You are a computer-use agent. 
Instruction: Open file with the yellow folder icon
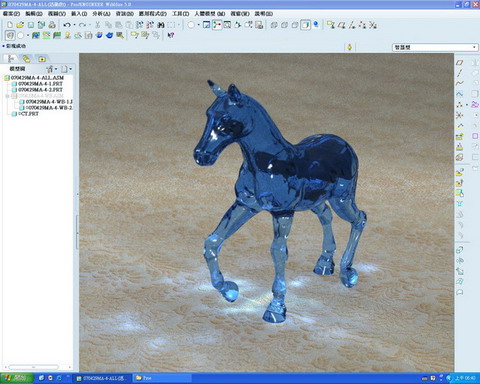point(20,25)
